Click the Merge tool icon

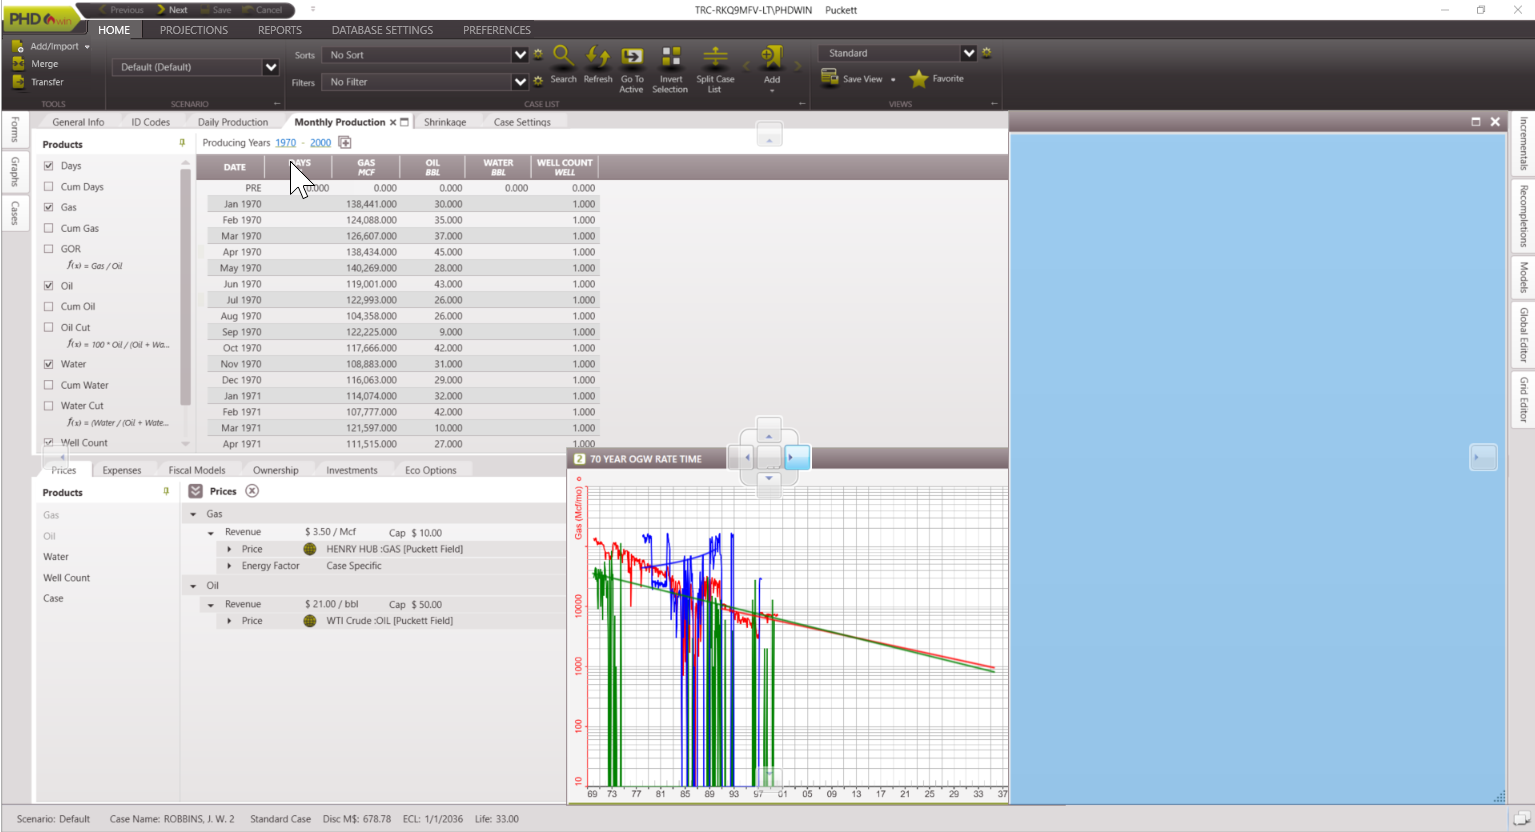pos(18,64)
